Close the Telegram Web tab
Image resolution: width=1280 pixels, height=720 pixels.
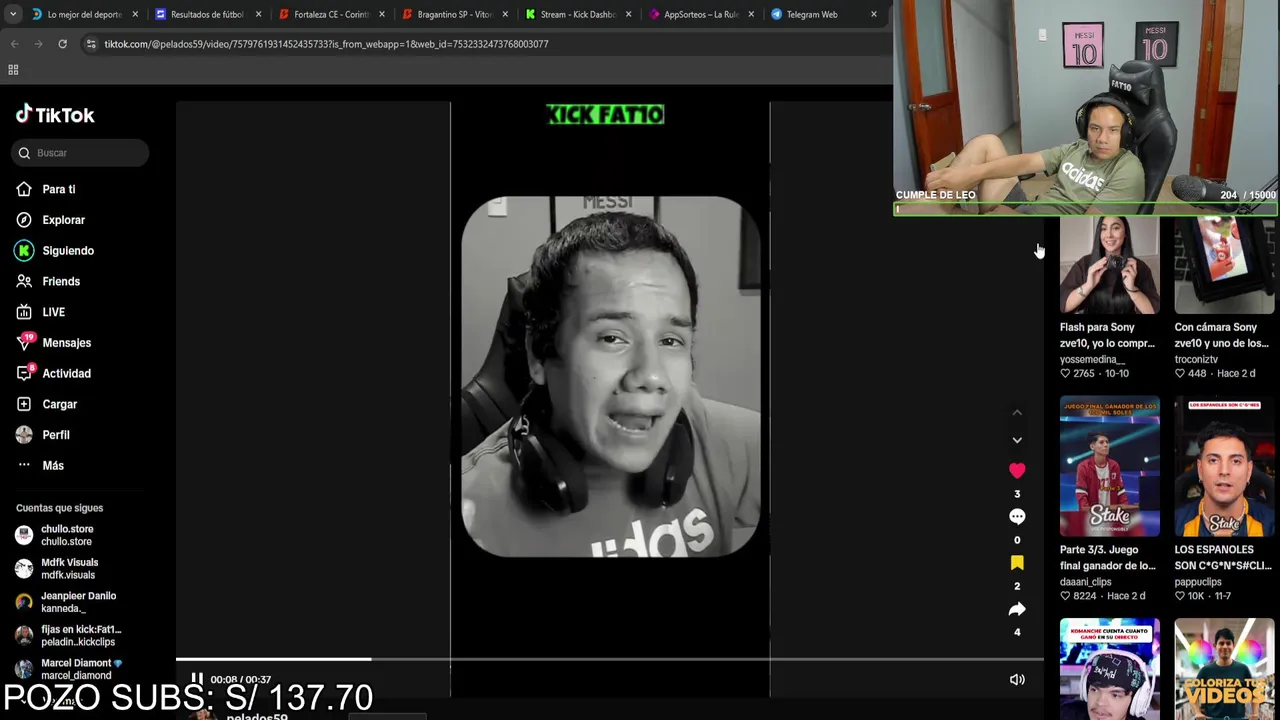pyautogui.click(x=873, y=14)
